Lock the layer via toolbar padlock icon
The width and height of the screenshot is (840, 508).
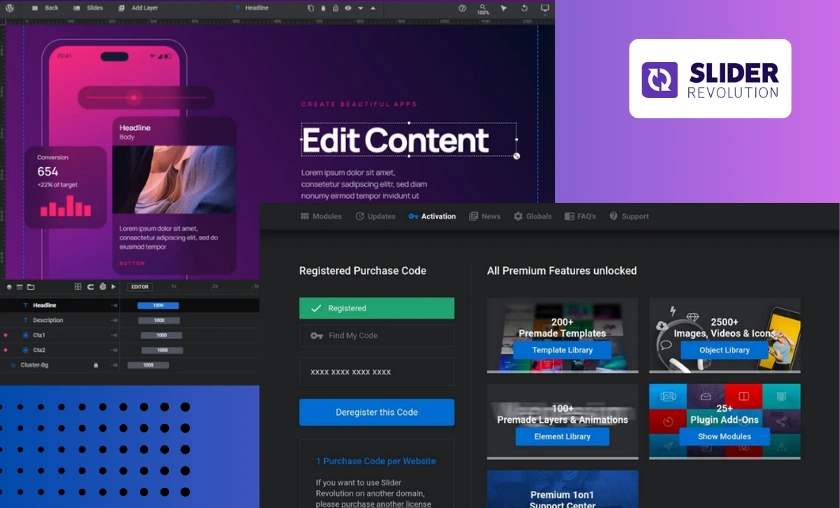[335, 8]
